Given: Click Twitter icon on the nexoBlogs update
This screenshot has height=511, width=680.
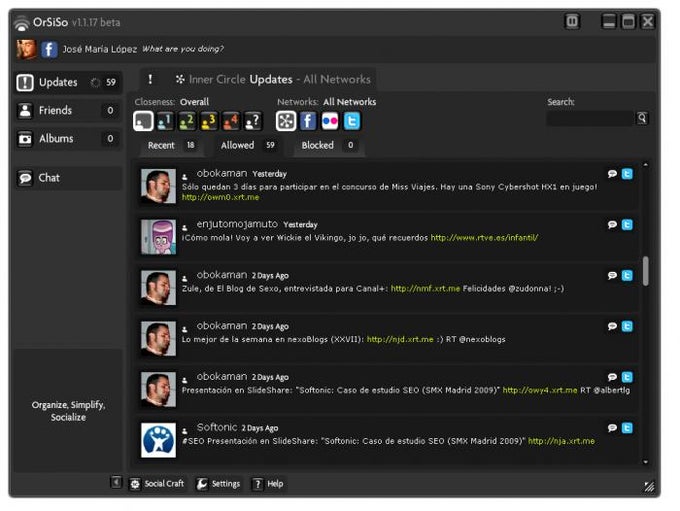Looking at the screenshot, I should (x=627, y=326).
